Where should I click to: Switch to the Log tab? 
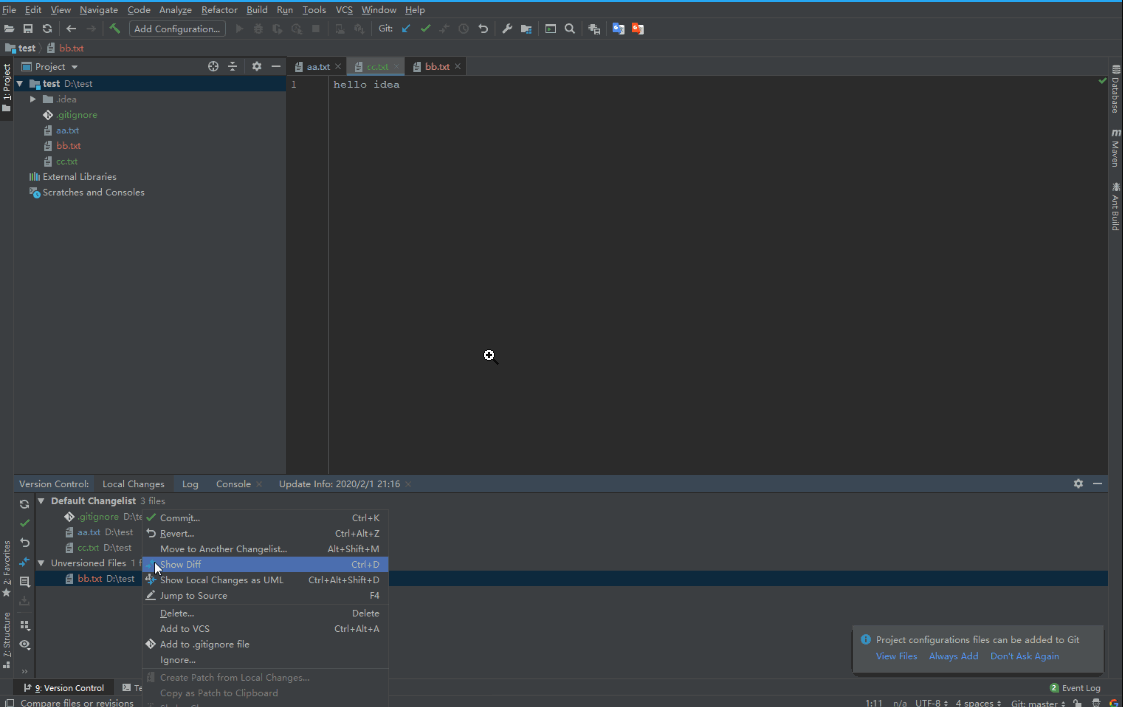pos(190,484)
